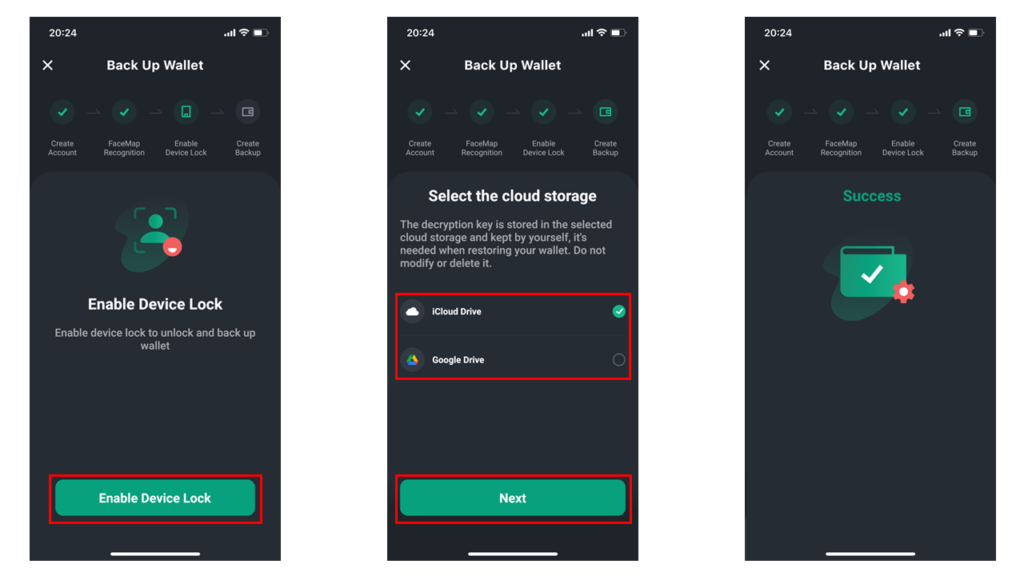1024x576 pixels.
Task: Tap the Enable Device Lock button
Action: click(x=155, y=498)
